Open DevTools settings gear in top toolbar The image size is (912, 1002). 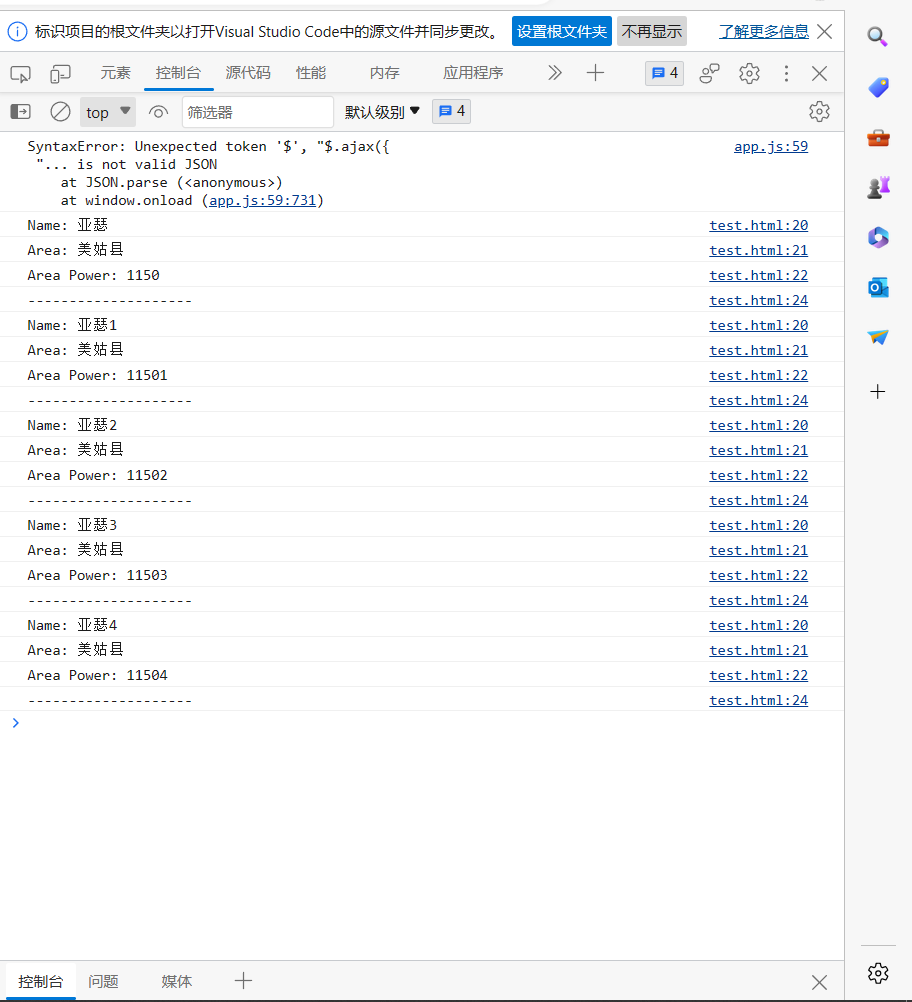point(749,73)
